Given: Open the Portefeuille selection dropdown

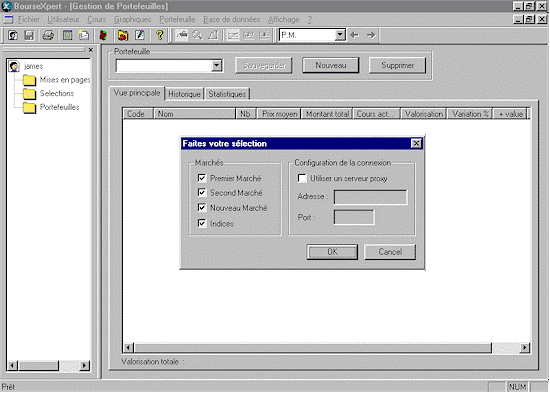Looking at the screenshot, I should 217,66.
